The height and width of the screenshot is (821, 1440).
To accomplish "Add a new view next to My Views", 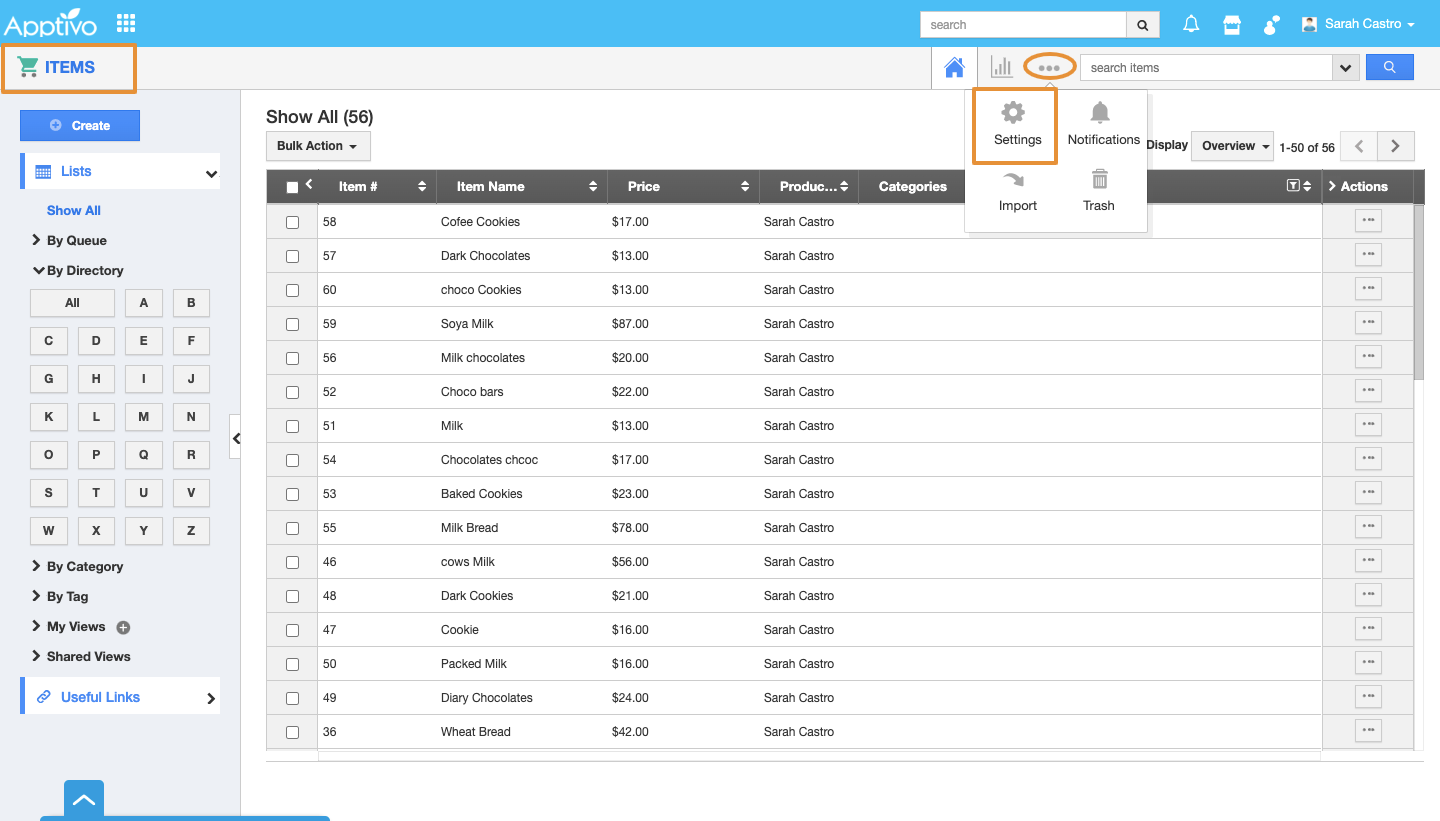I will pos(123,628).
